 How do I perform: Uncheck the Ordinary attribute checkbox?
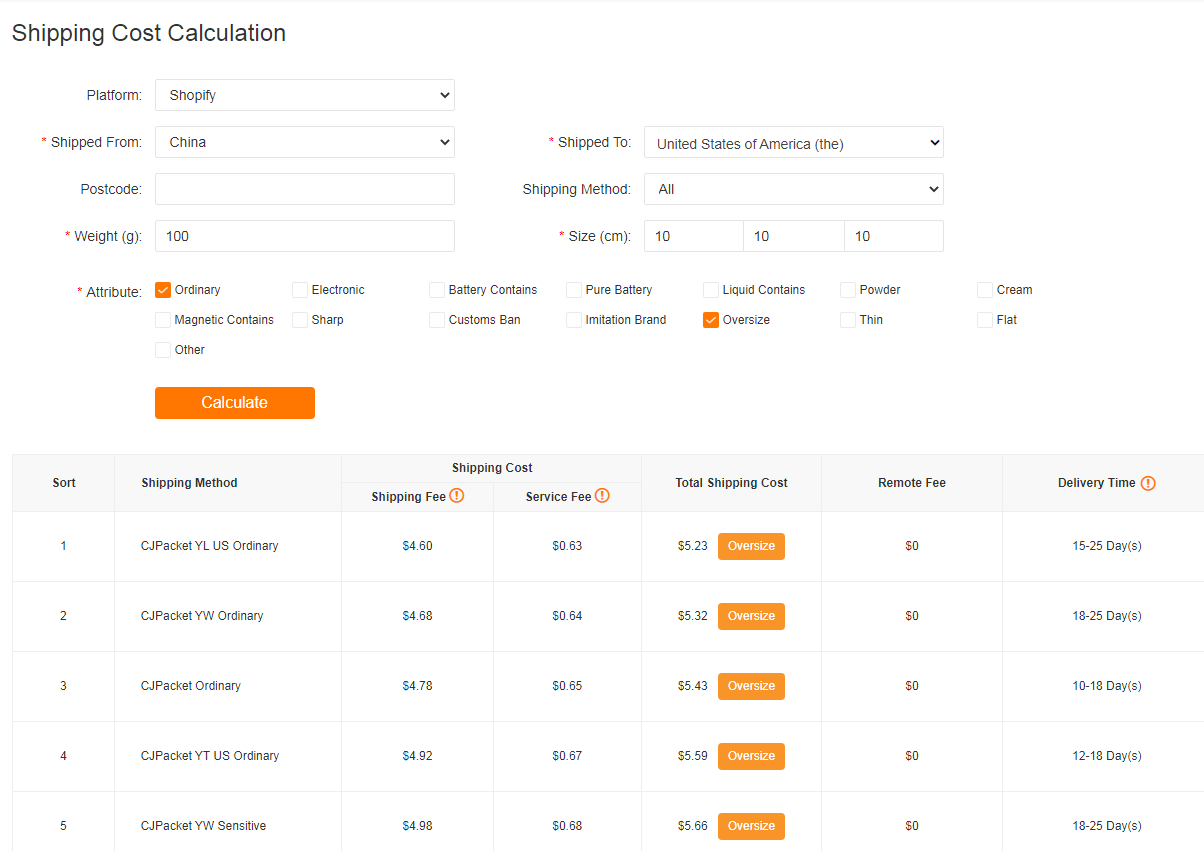click(163, 290)
